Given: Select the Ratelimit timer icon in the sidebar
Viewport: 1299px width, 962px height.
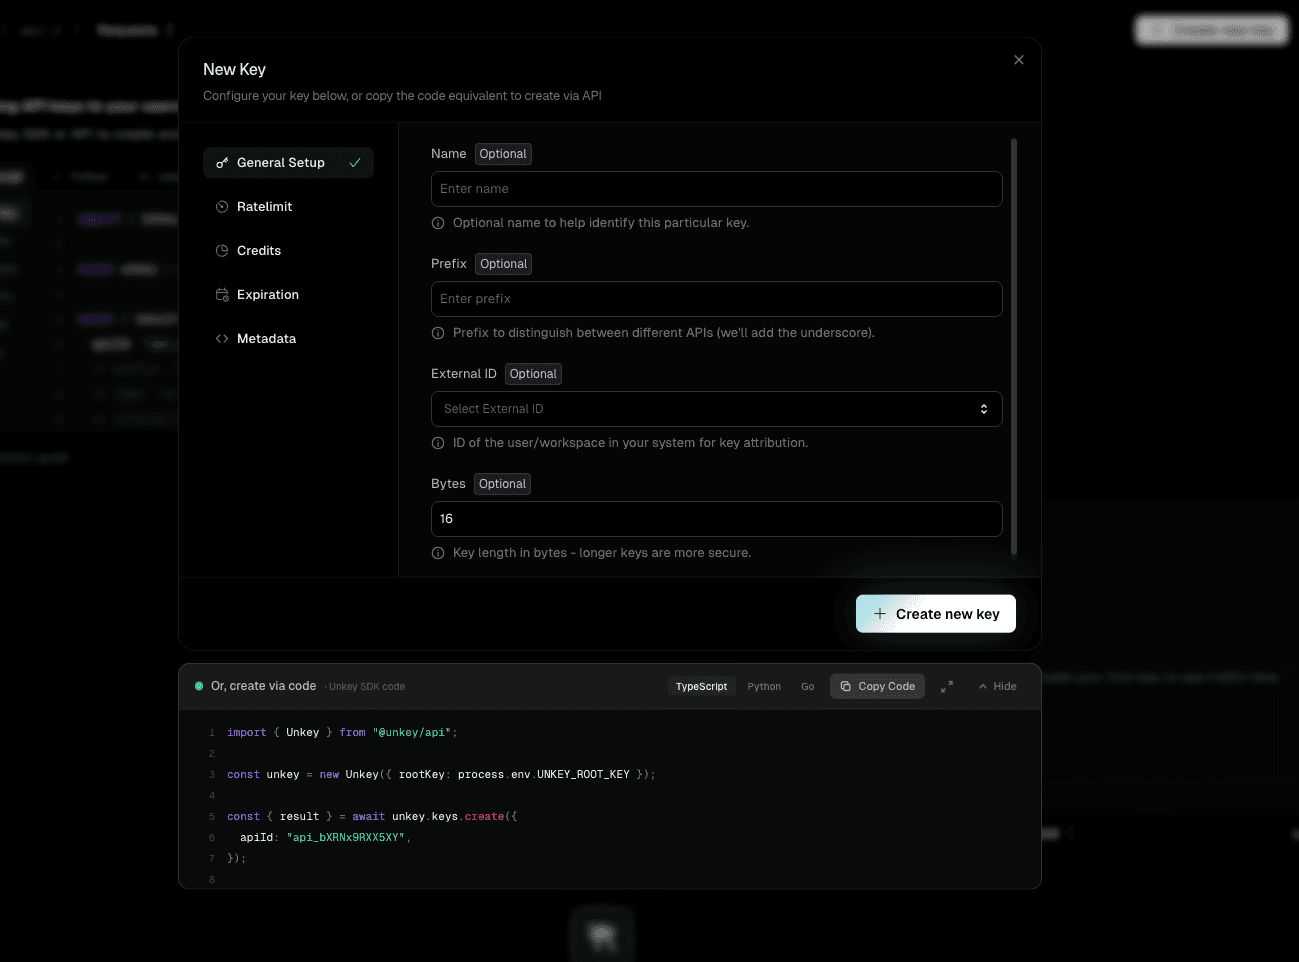Looking at the screenshot, I should [x=222, y=206].
